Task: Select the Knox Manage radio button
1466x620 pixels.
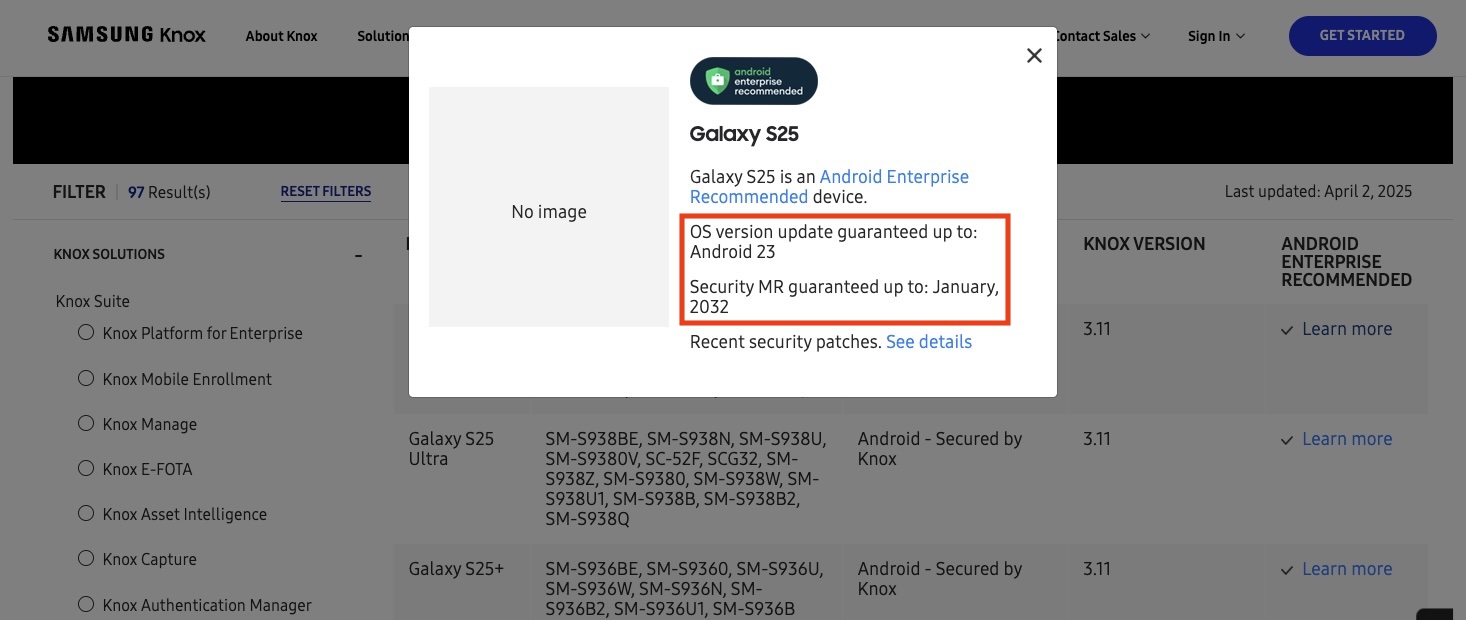Action: 86,424
